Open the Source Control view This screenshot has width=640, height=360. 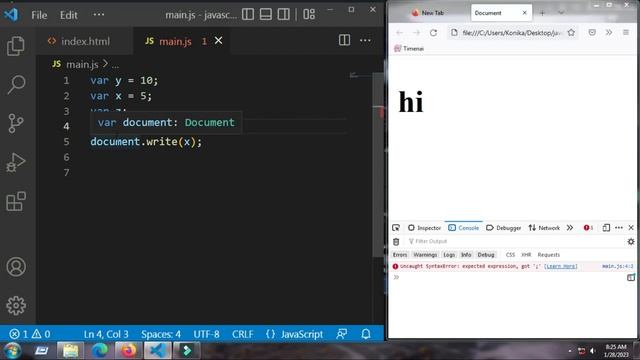[16, 123]
